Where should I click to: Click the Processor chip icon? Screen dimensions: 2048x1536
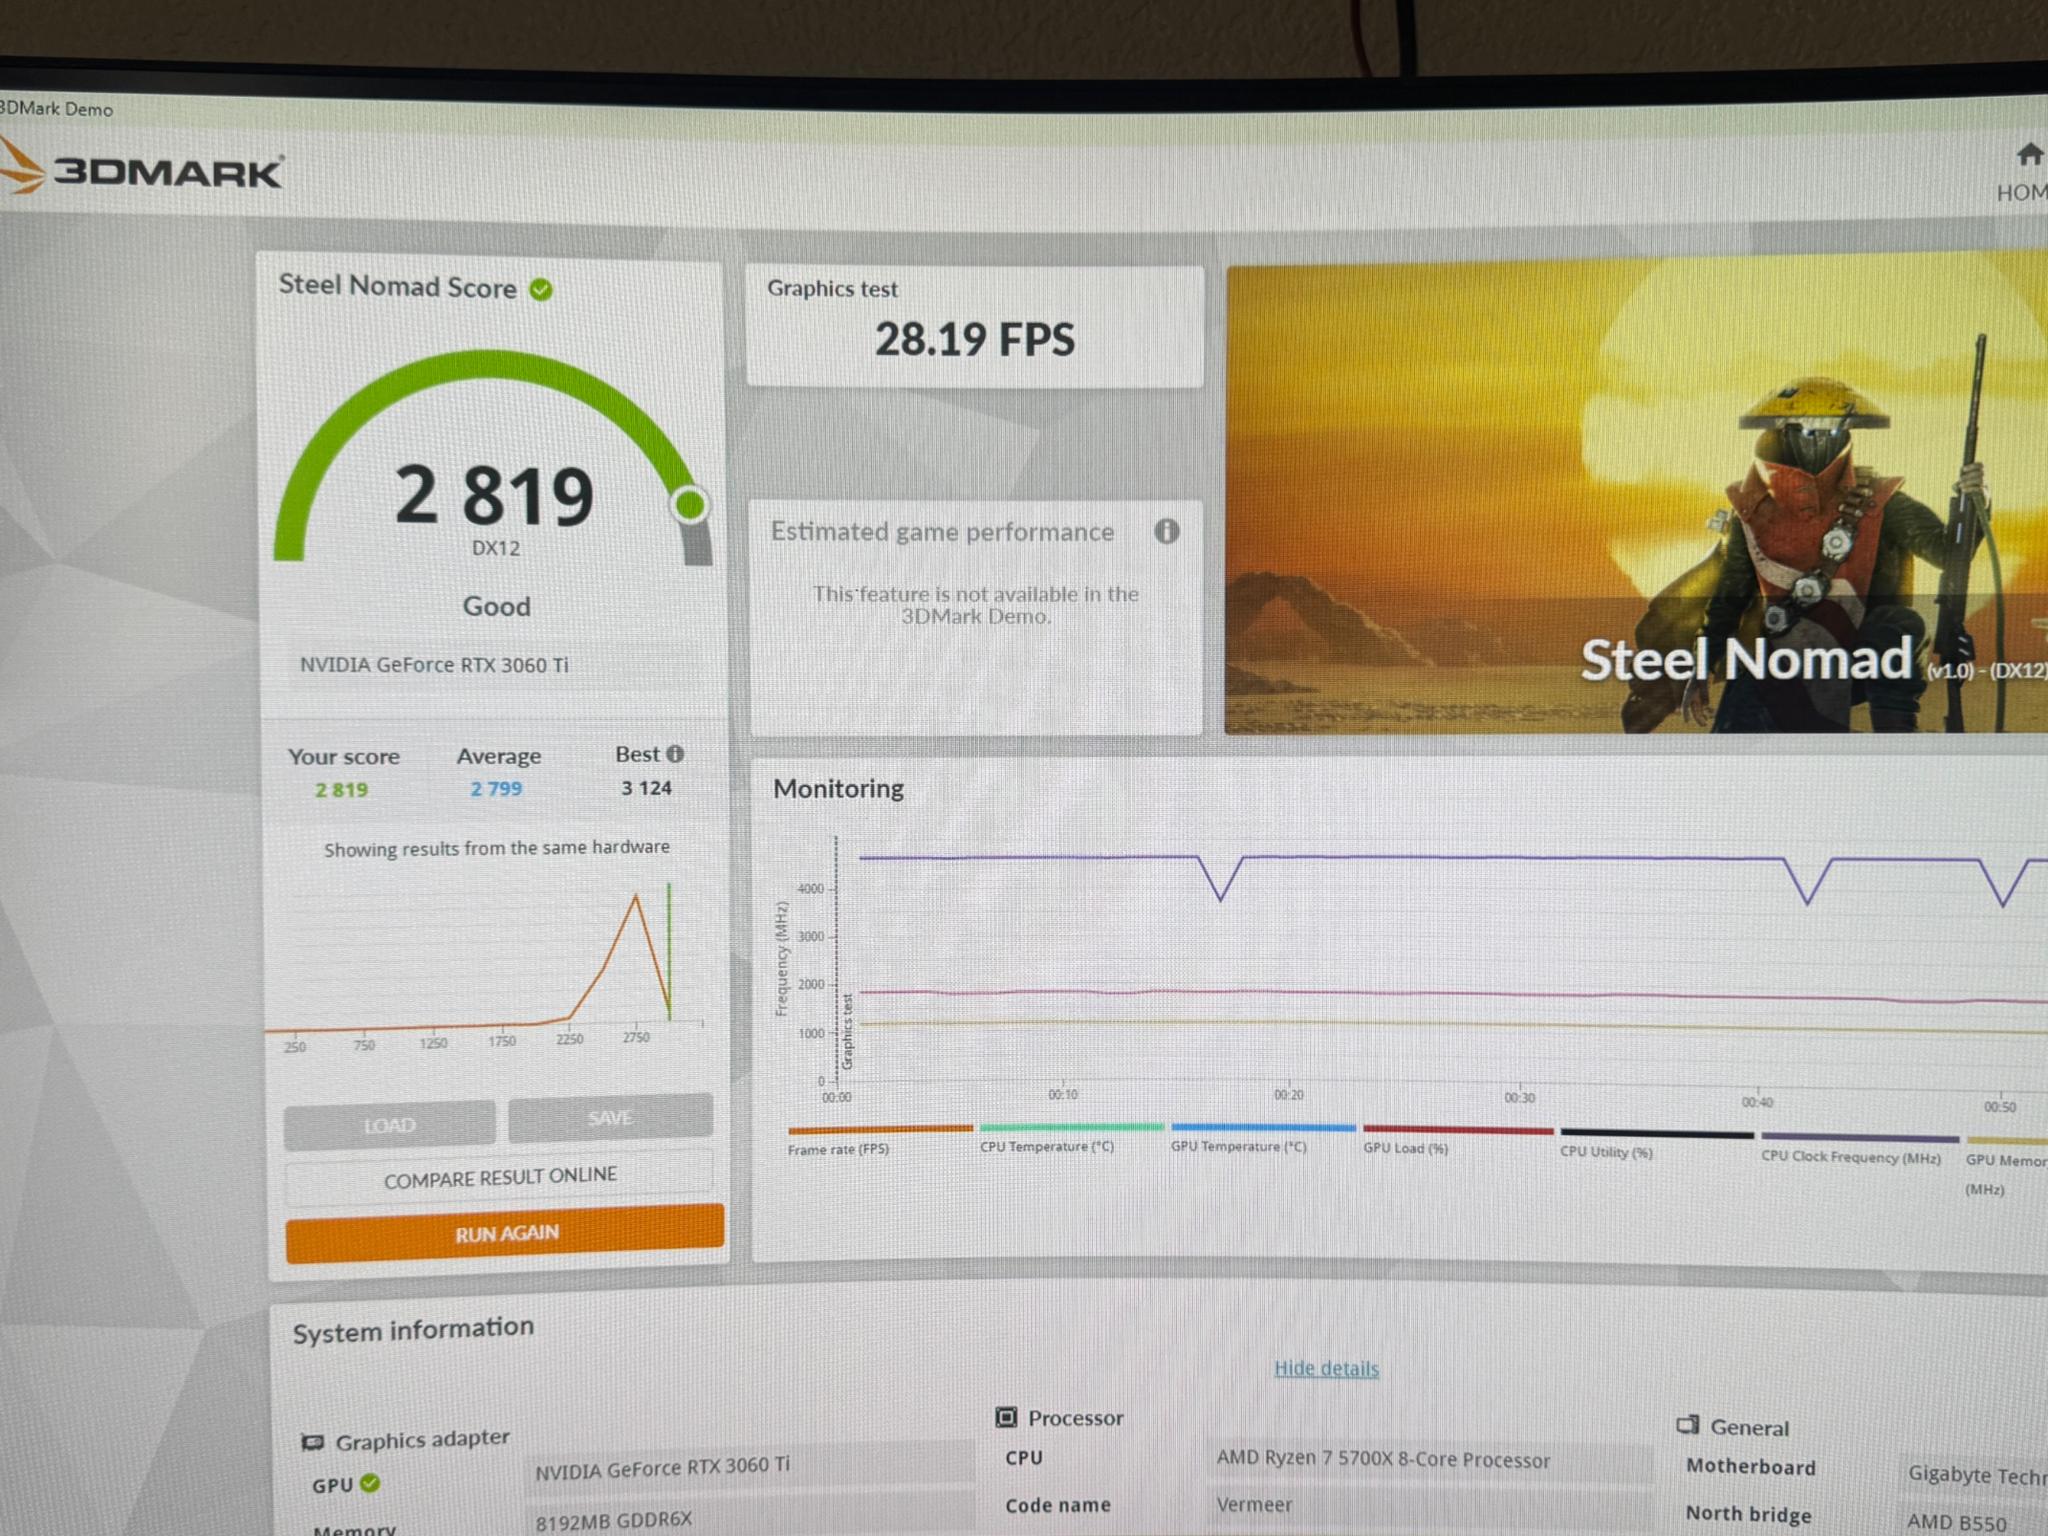1006,1417
